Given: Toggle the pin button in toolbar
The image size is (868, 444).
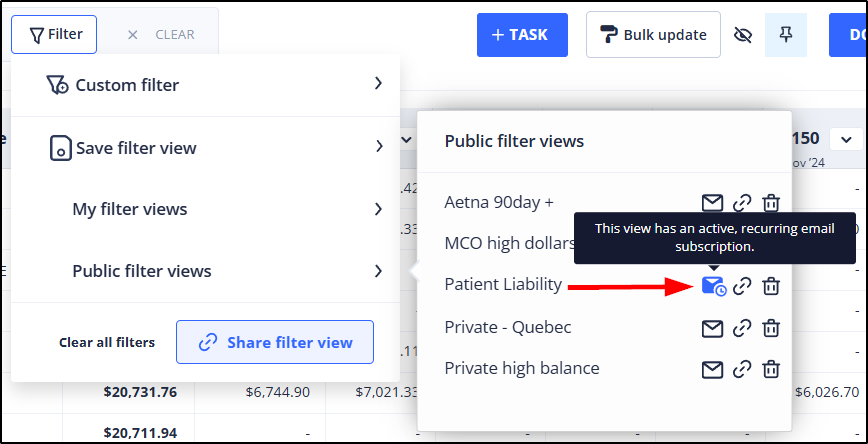Looking at the screenshot, I should click(x=785, y=35).
